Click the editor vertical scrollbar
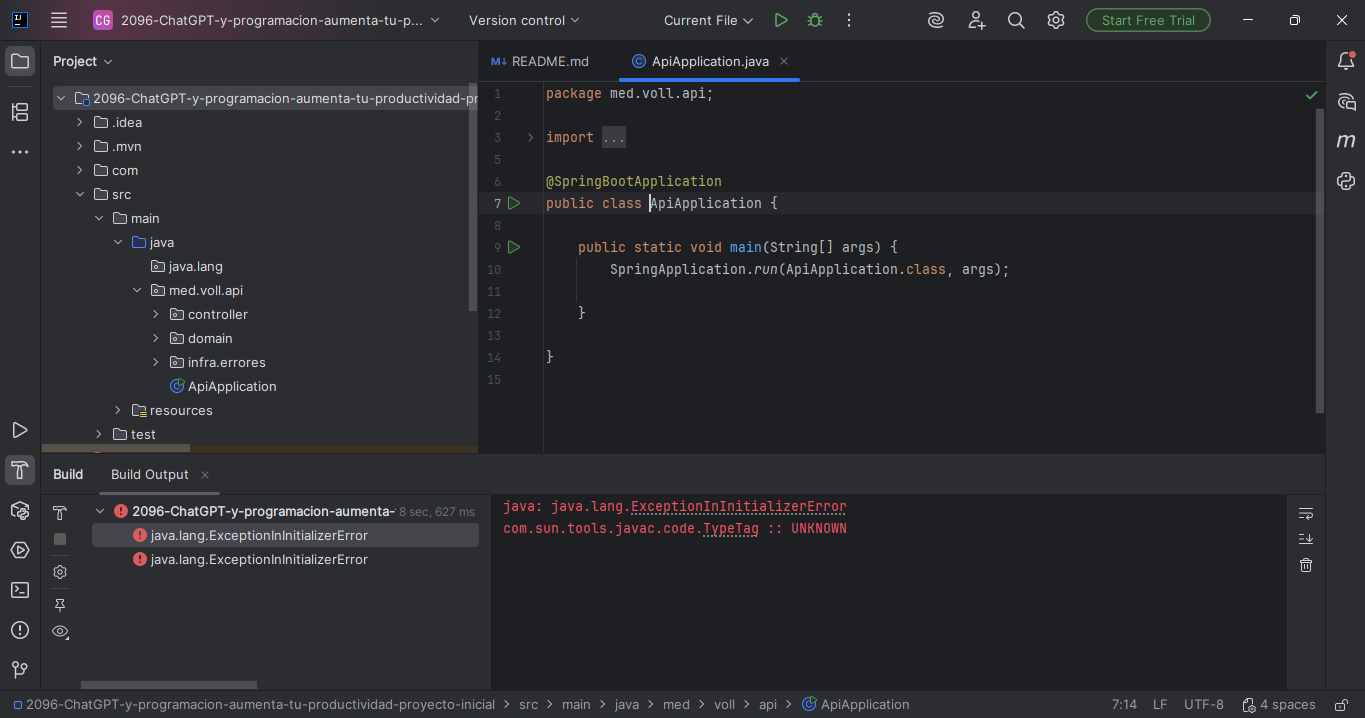 pyautogui.click(x=1319, y=260)
